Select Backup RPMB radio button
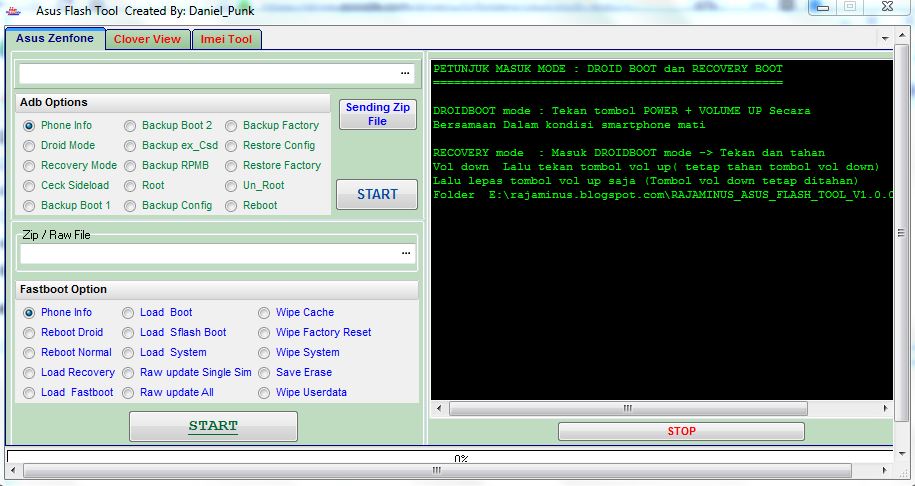 [130, 166]
